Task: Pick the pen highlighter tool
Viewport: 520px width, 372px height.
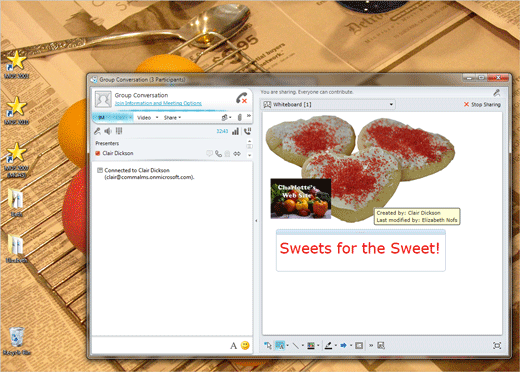Action: [328, 346]
